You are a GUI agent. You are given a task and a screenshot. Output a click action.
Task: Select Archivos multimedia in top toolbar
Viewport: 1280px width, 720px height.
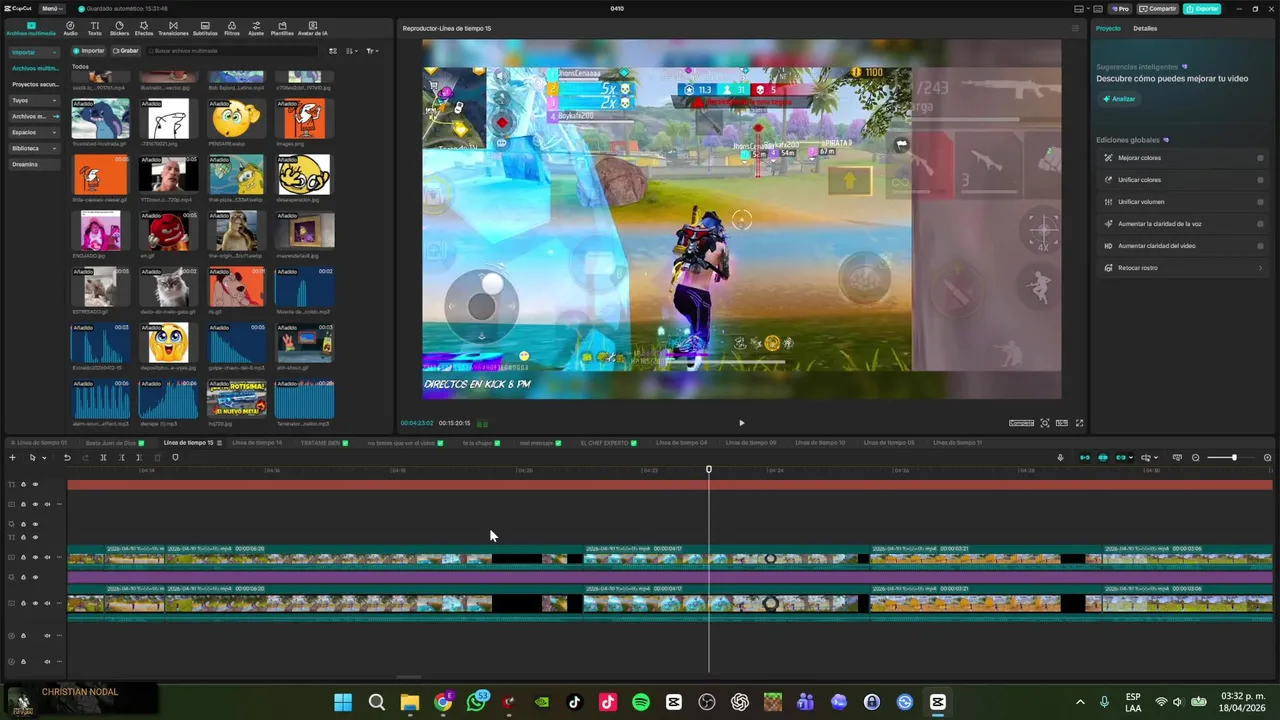point(31,28)
